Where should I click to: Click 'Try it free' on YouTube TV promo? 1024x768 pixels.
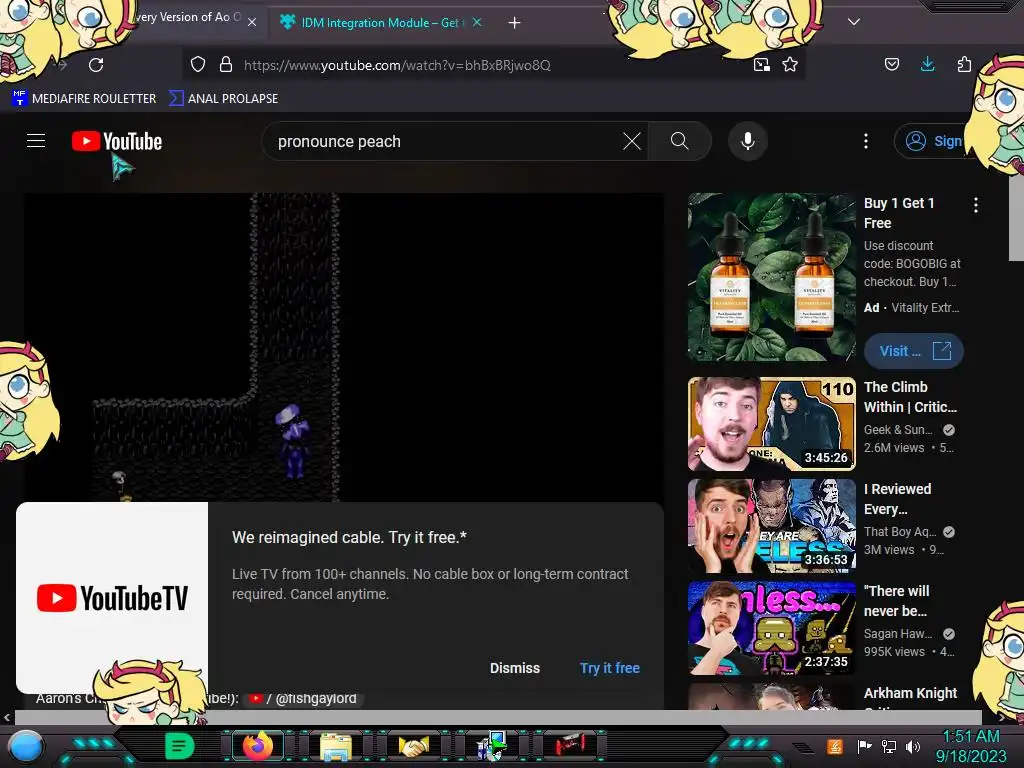[609, 668]
